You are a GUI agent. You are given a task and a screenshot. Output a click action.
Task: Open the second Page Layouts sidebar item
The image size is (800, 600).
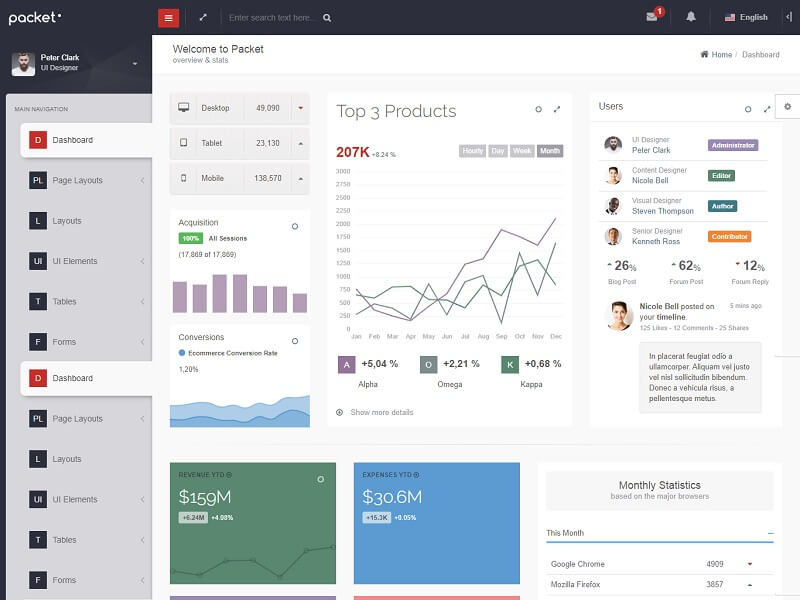point(86,418)
